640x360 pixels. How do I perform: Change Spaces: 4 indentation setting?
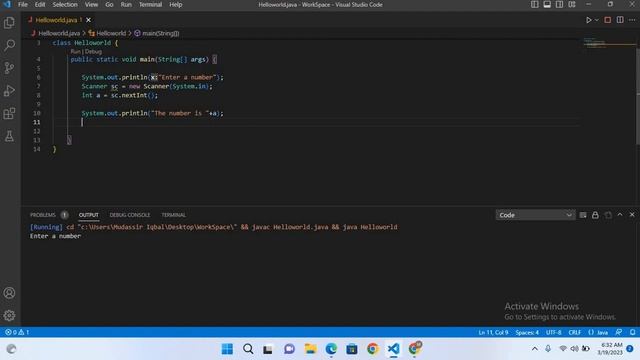click(x=527, y=332)
